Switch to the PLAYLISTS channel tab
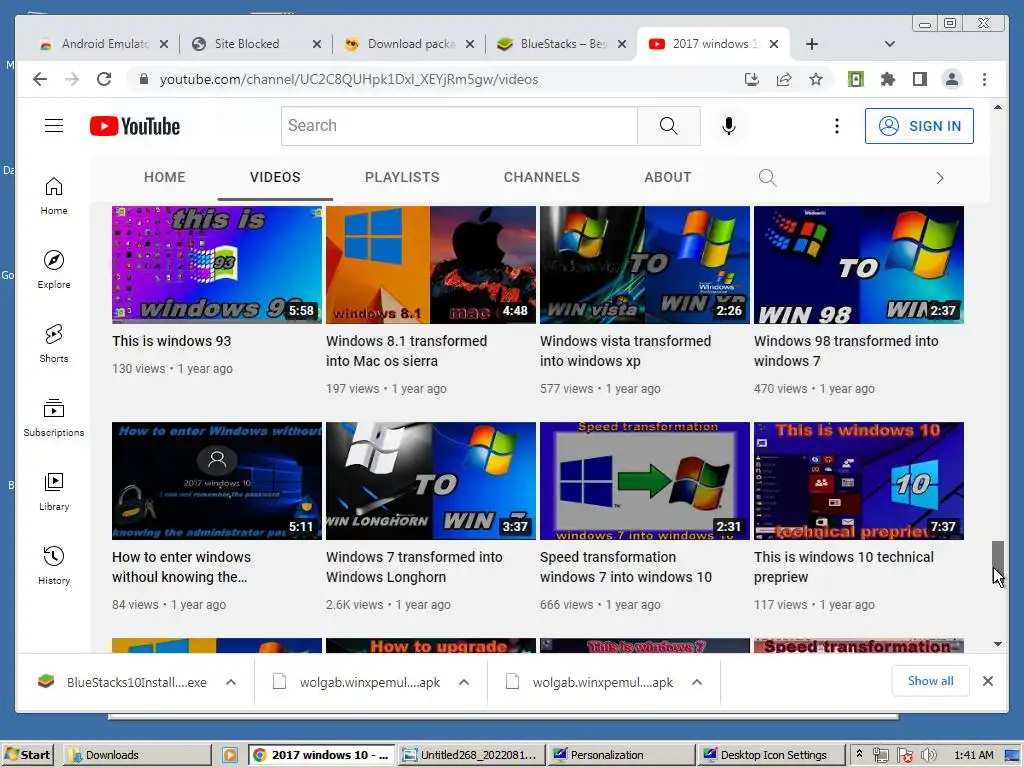The image size is (1024, 768). click(x=402, y=177)
